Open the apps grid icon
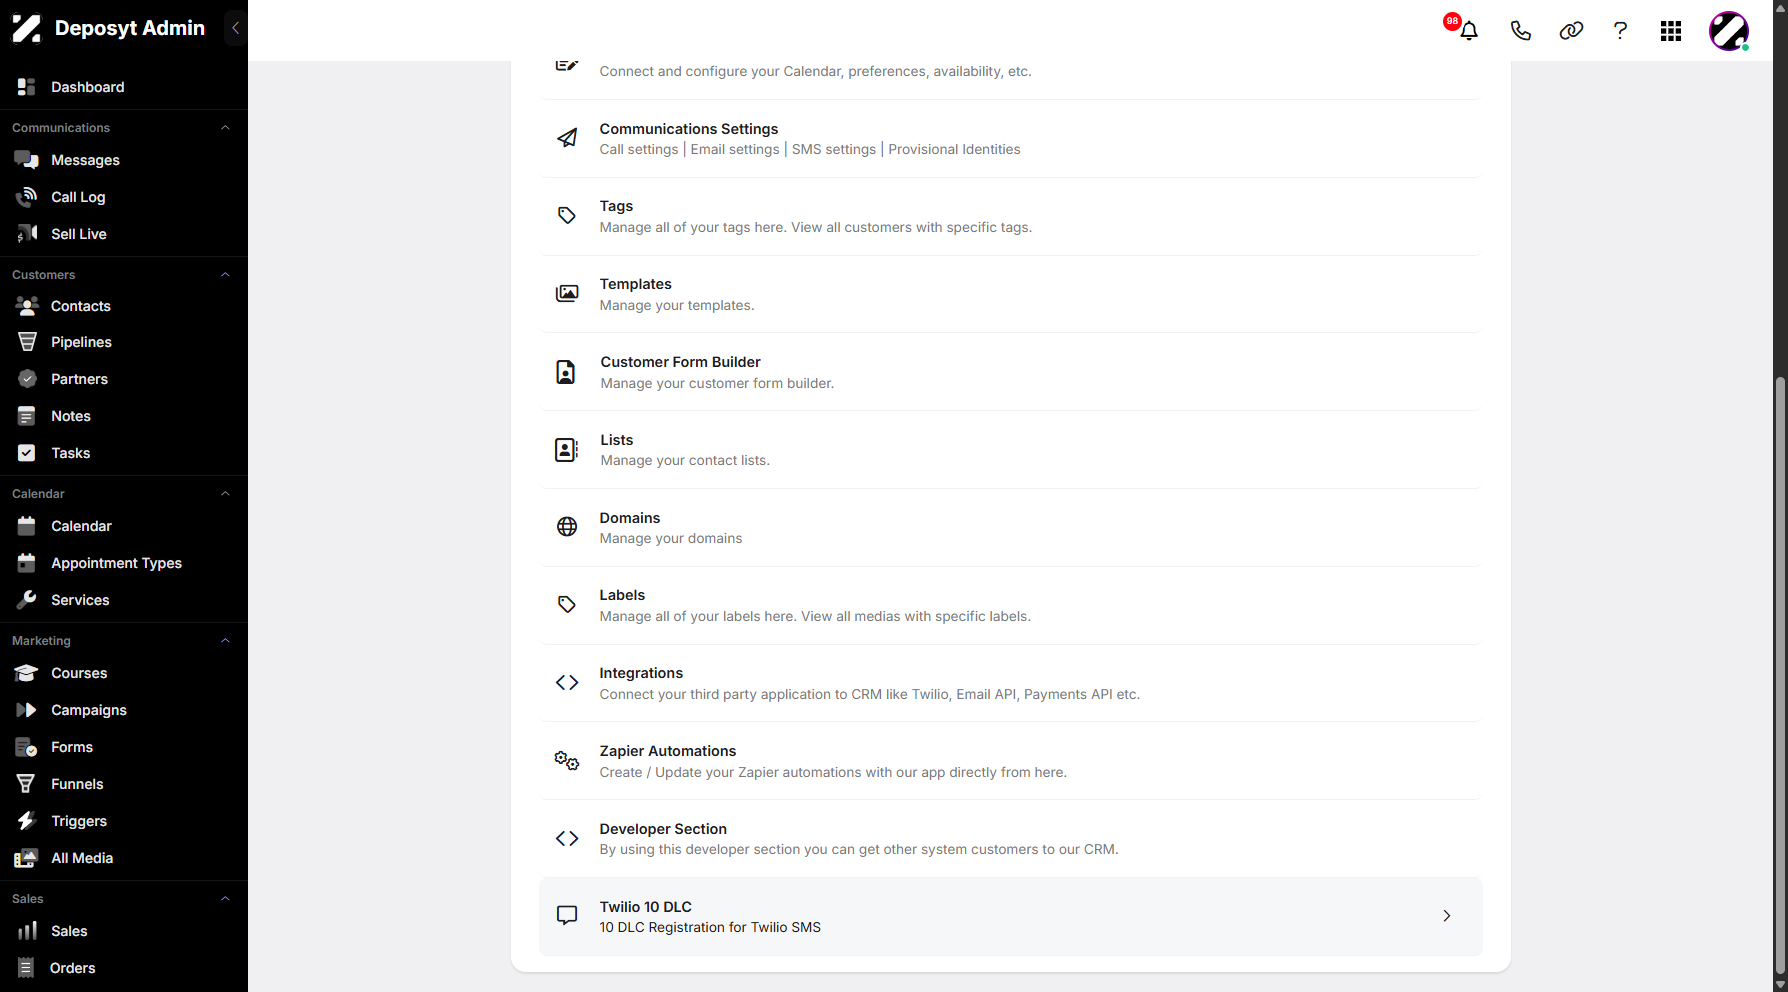This screenshot has width=1788, height=992. pos(1670,31)
